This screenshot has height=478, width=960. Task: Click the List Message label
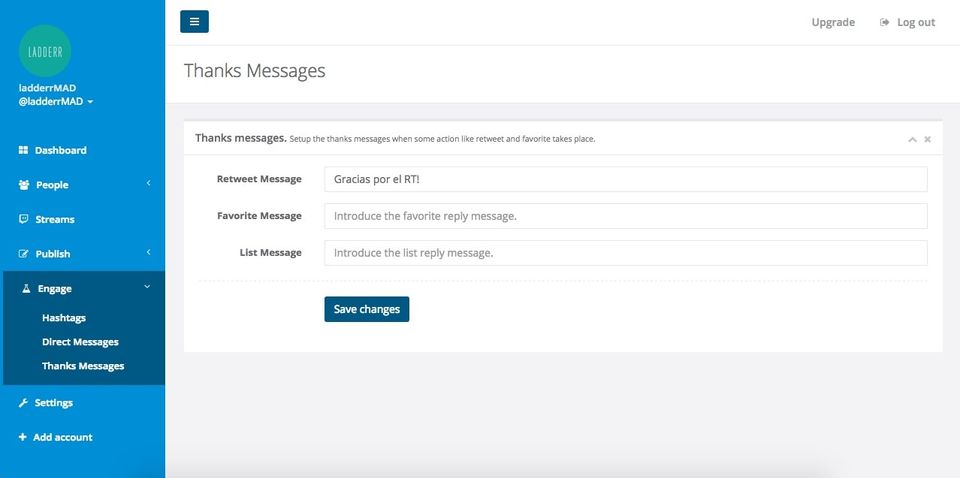click(x=271, y=252)
